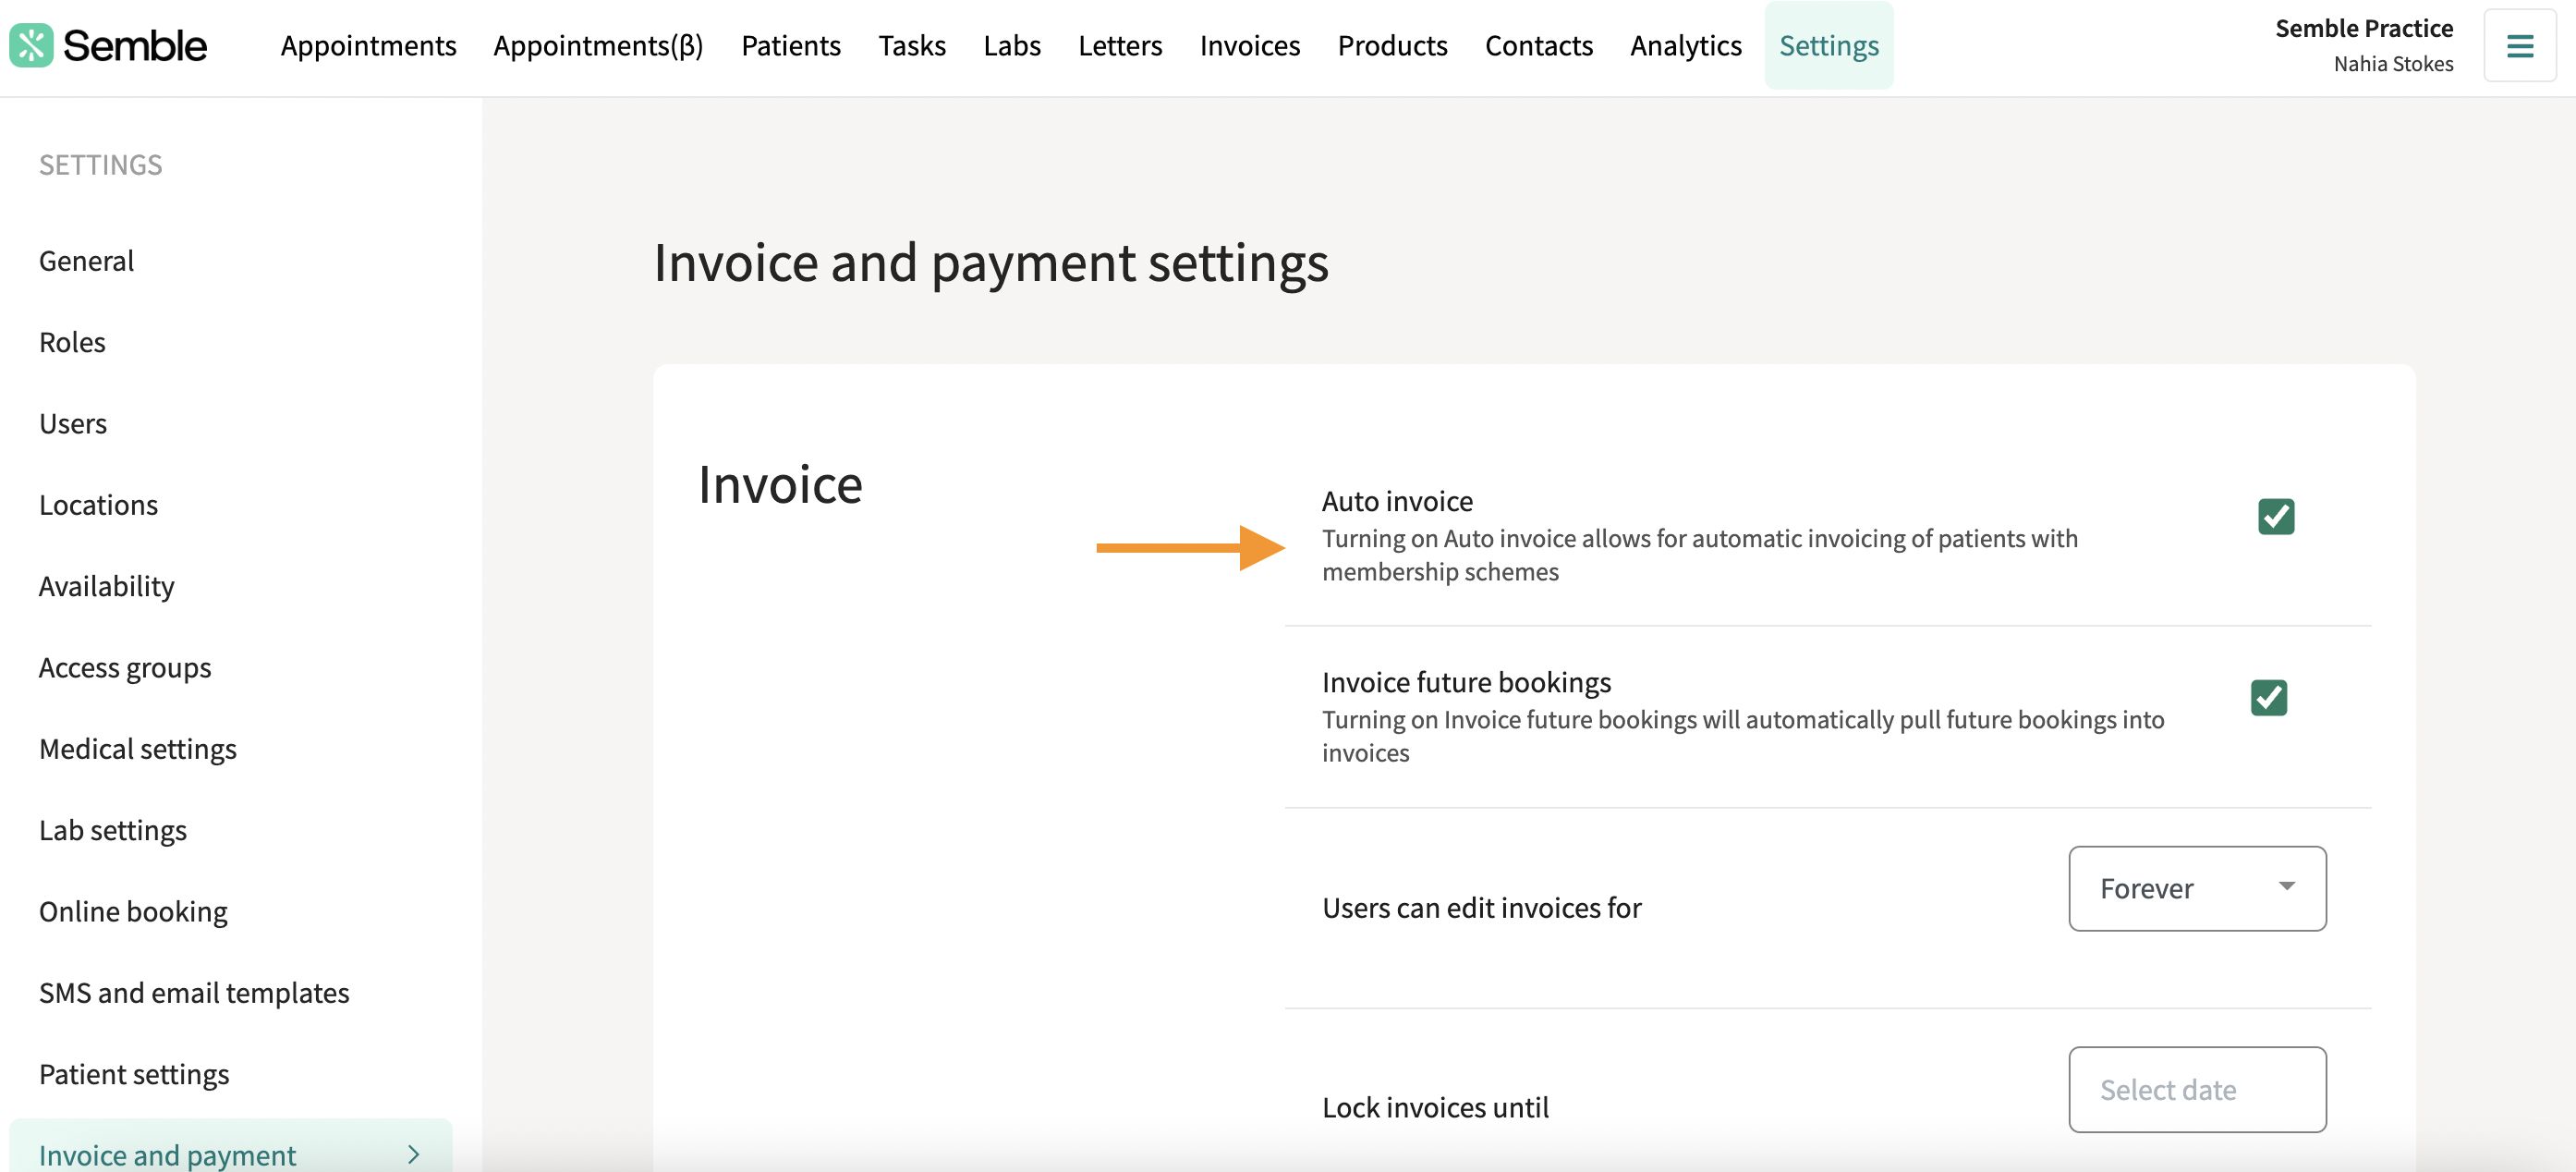Open the Appointments tab
Screen dimensions: 2576x1172
[368, 46]
